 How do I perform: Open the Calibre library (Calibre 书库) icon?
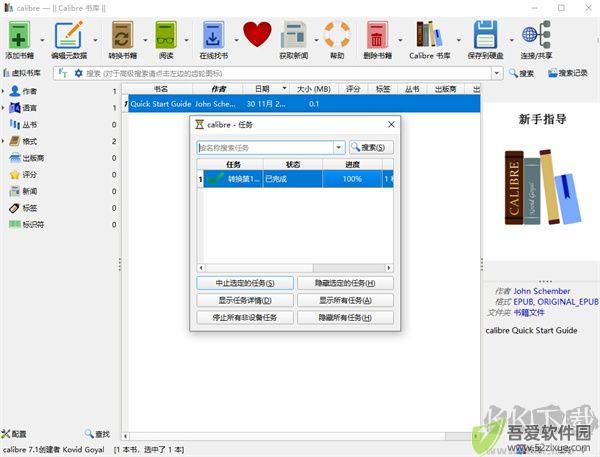[x=429, y=34]
